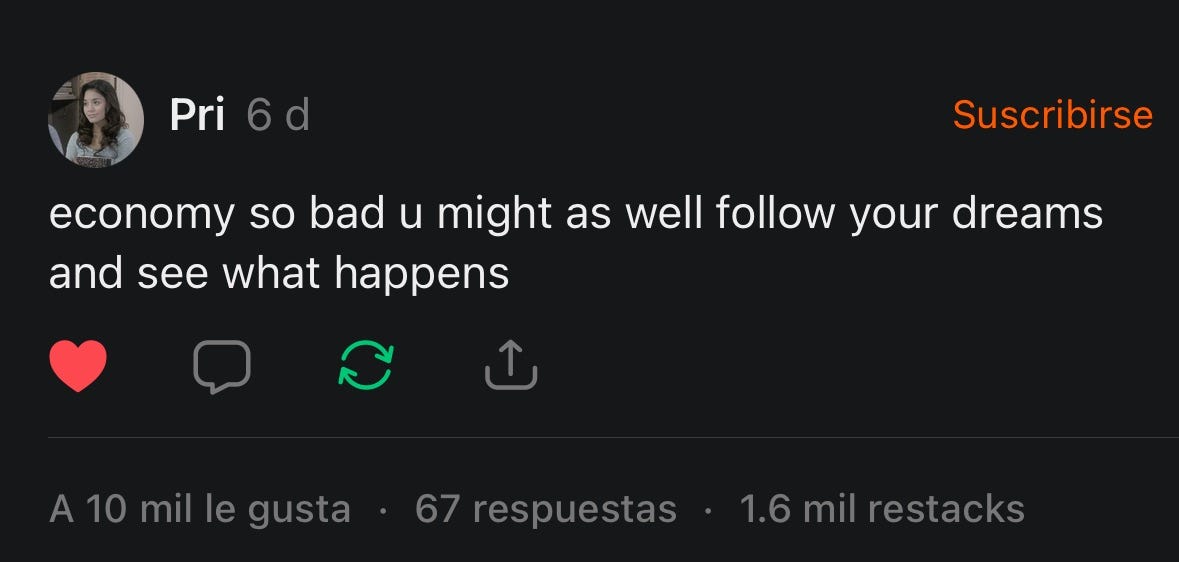The width and height of the screenshot is (1179, 562).
Task: Unlike the post via the red heart
Action: click(78, 366)
